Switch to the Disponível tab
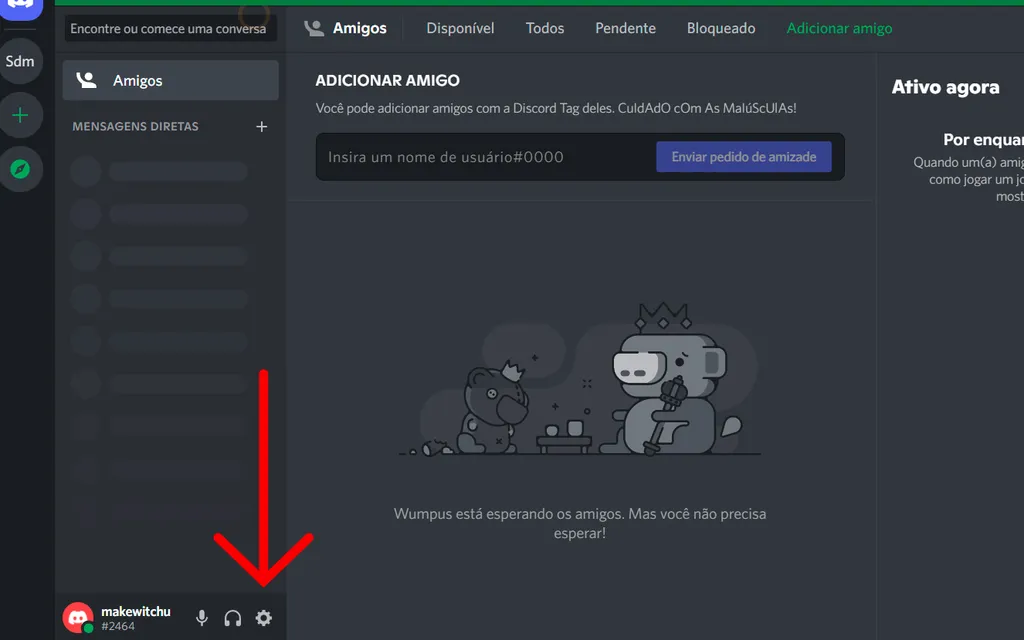The width and height of the screenshot is (1024, 640). point(460,28)
